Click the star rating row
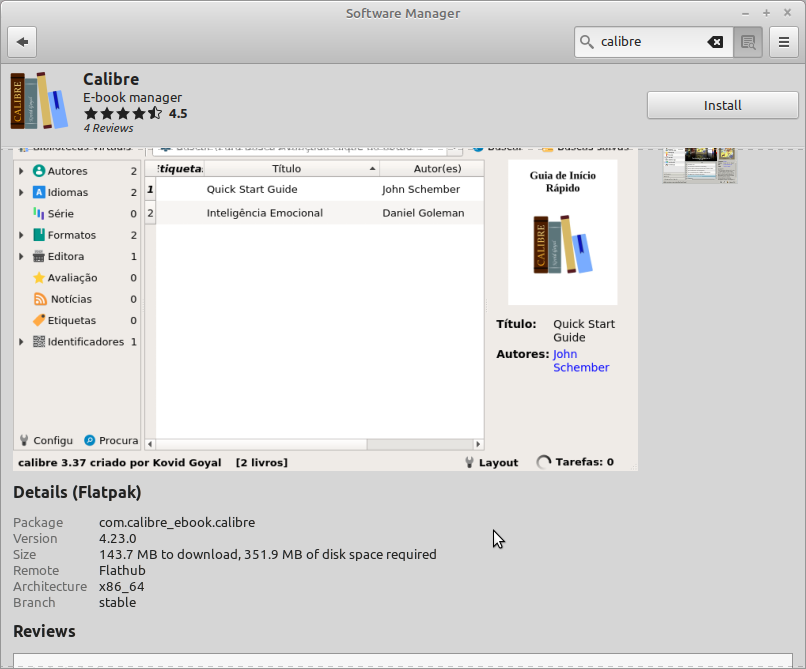The height and width of the screenshot is (669, 806). click(123, 113)
